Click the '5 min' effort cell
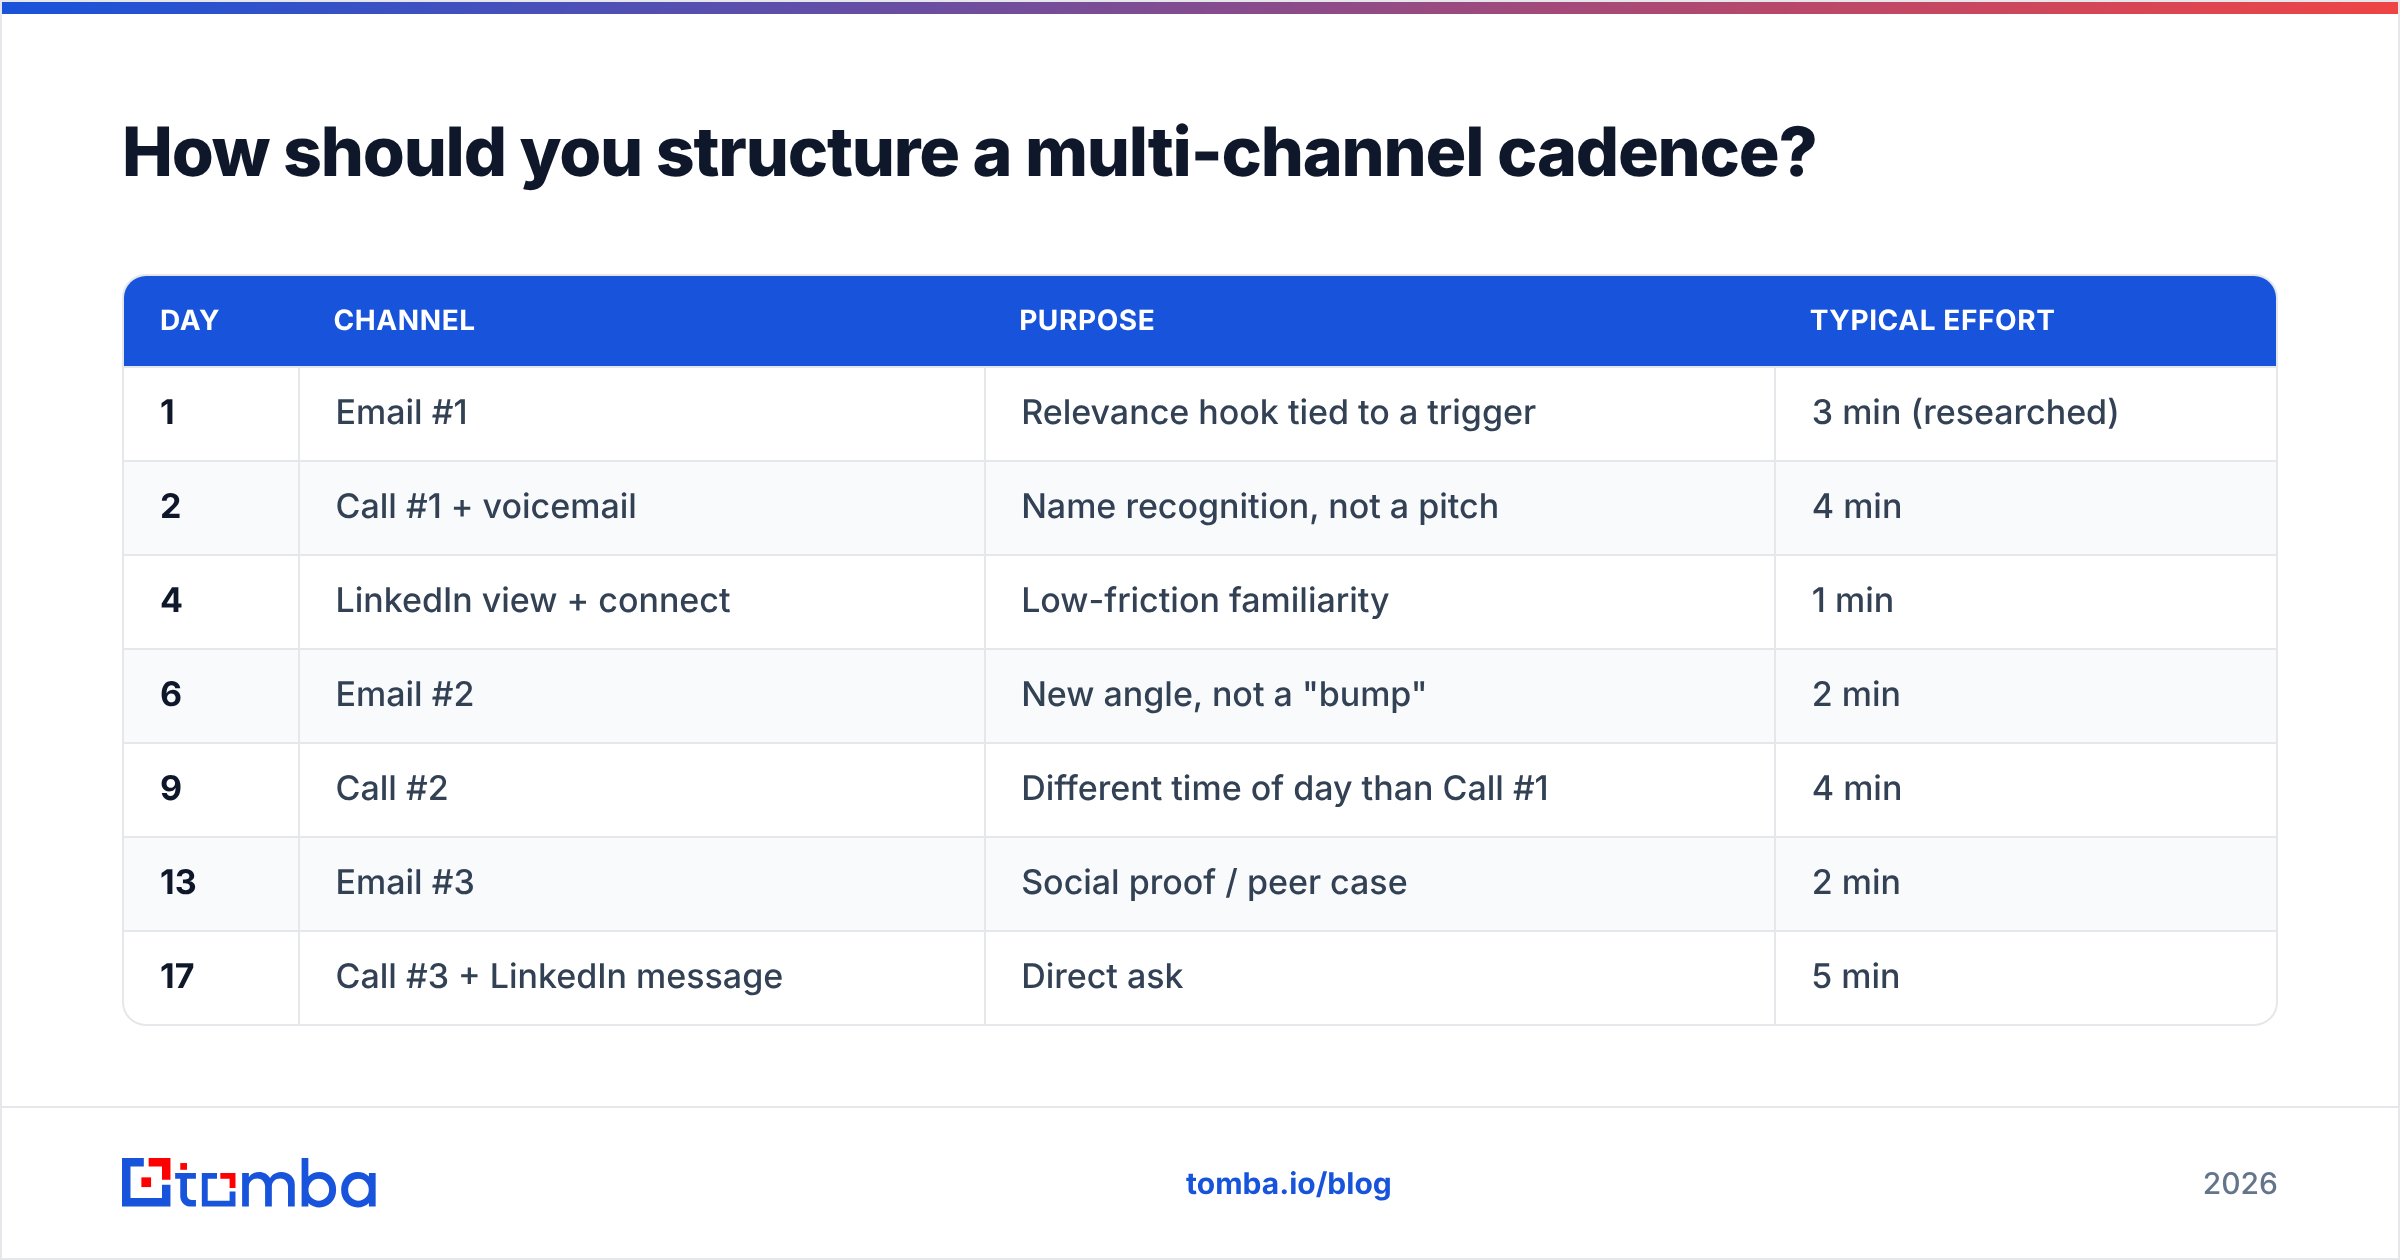 2026,977
